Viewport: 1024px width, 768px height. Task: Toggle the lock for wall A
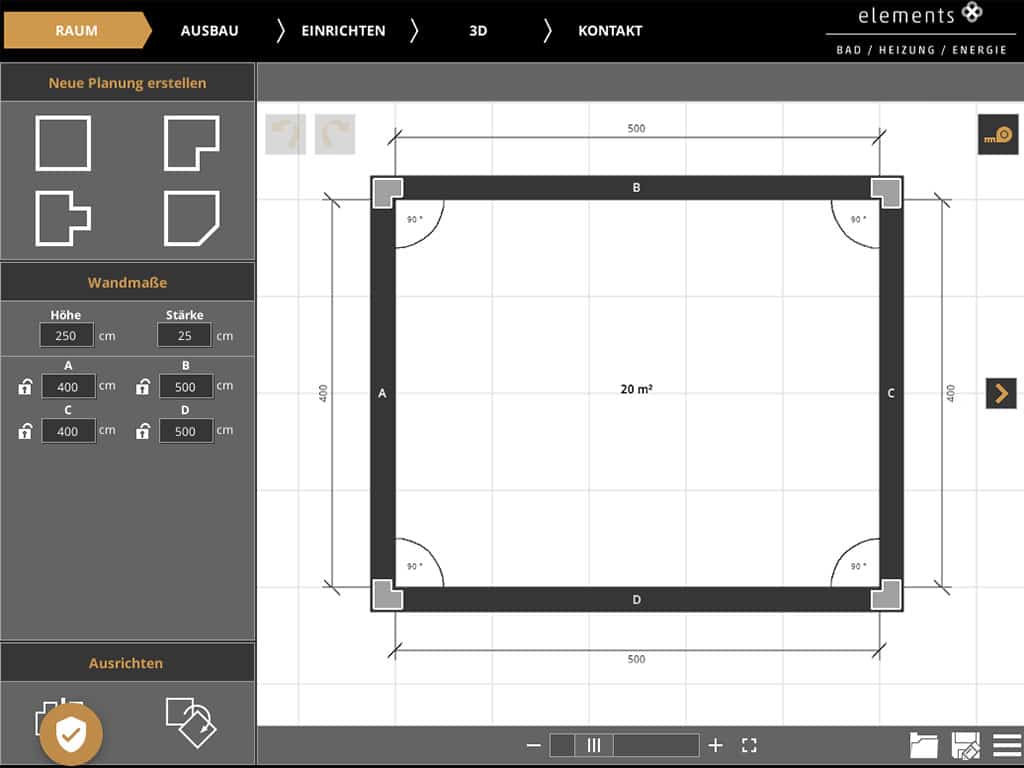[x=26, y=387]
